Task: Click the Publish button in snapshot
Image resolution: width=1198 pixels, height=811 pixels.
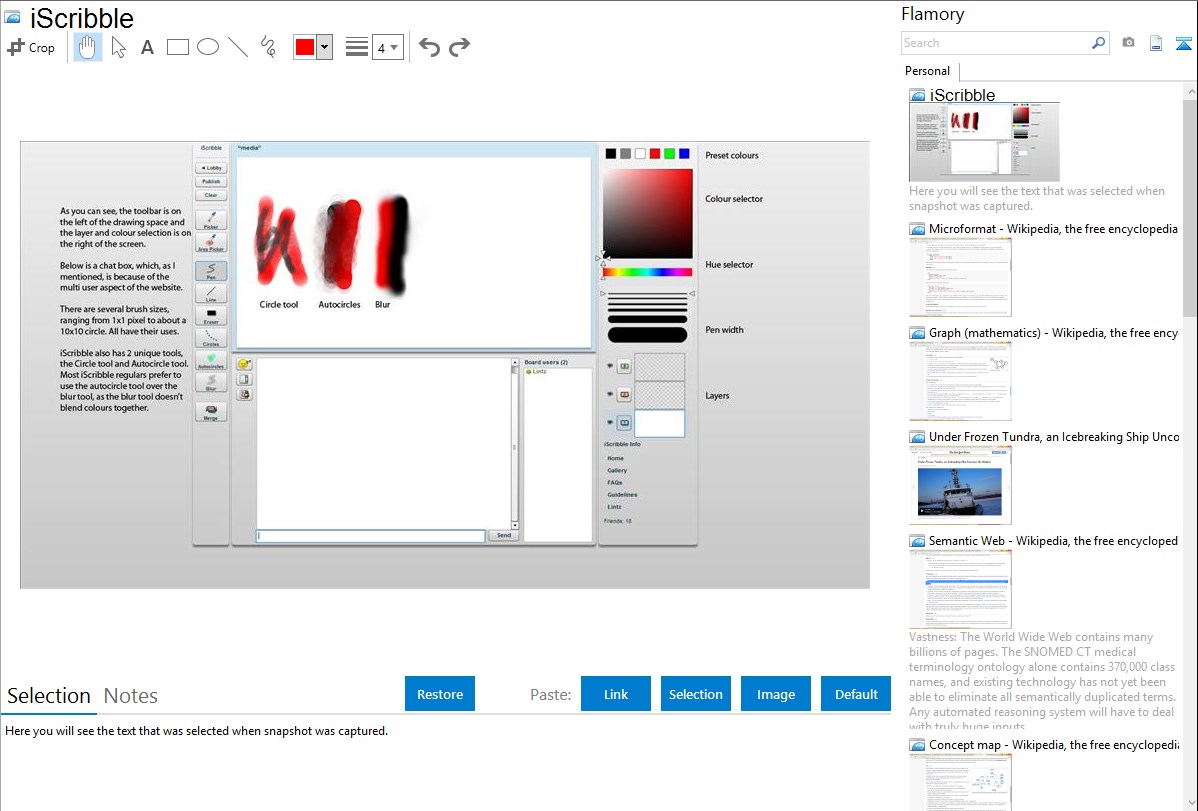Action: 211,182
